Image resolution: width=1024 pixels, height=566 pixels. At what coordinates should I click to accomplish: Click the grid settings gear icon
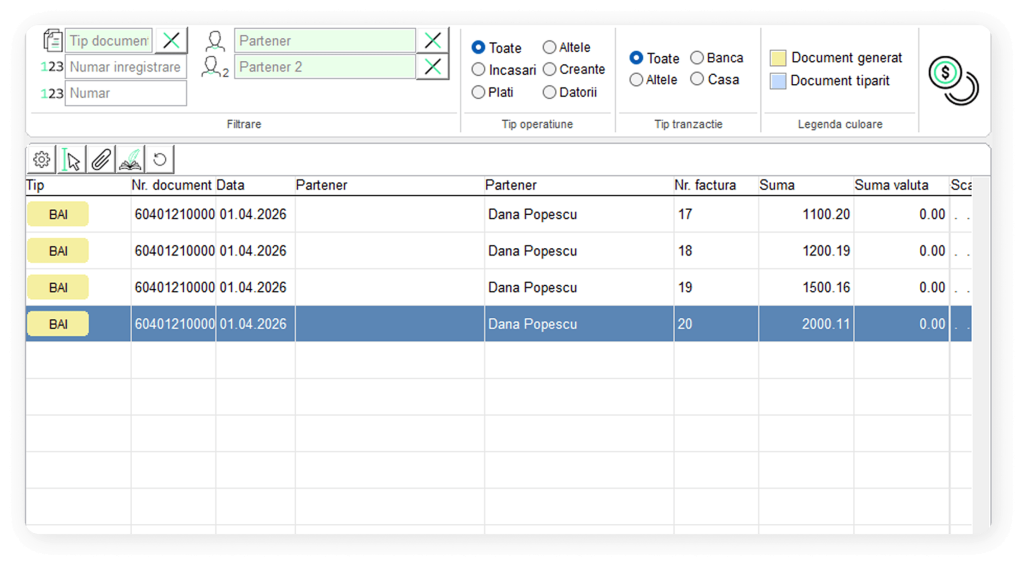pyautogui.click(x=42, y=160)
